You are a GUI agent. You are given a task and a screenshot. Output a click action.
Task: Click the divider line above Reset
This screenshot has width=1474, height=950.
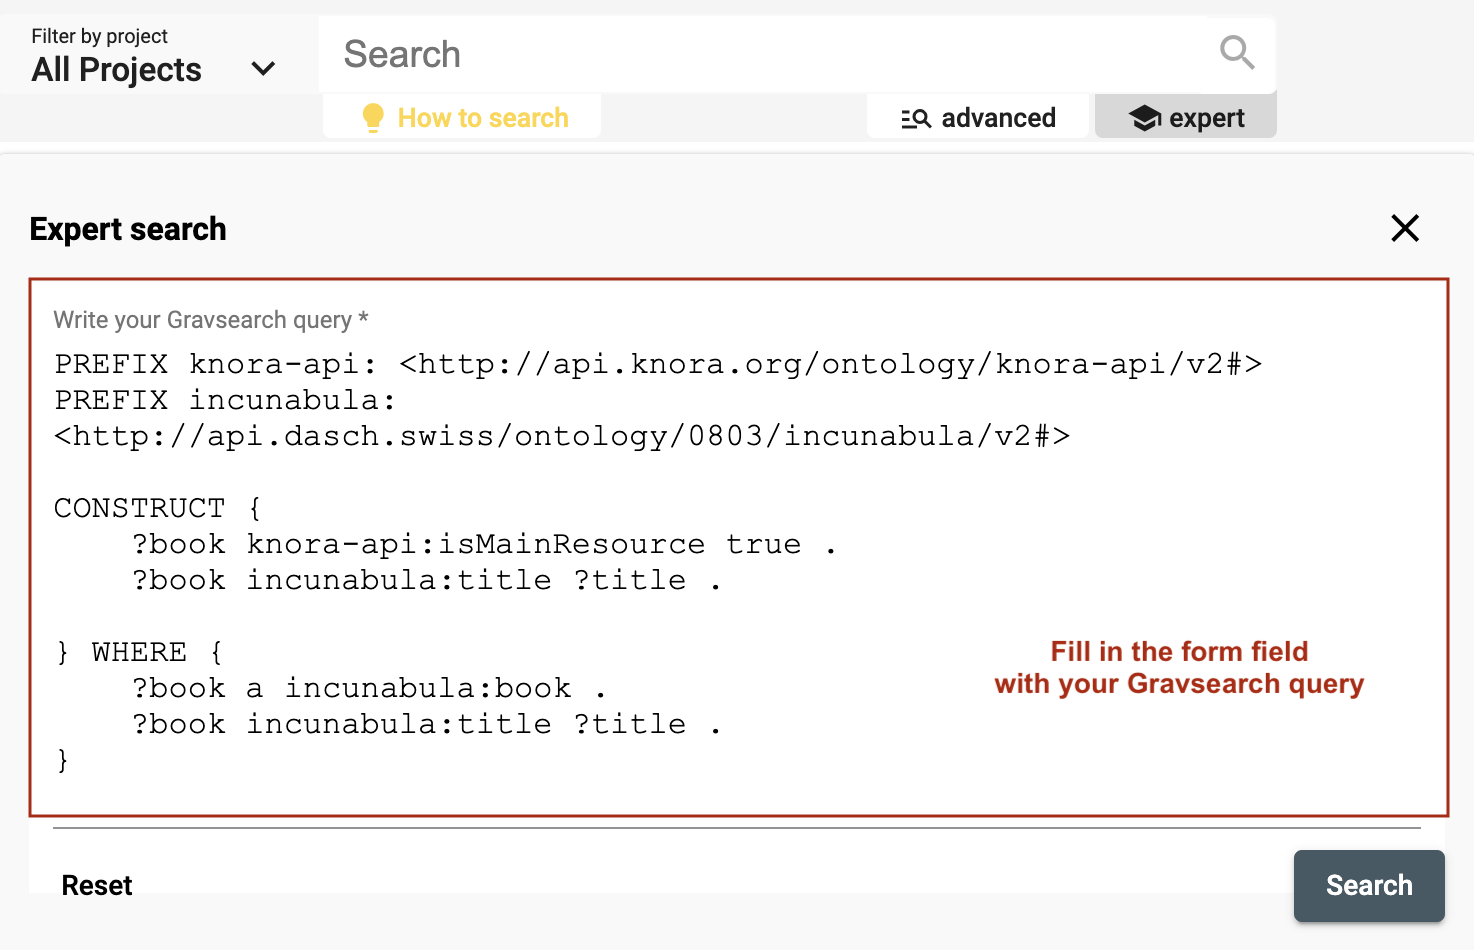(x=737, y=828)
